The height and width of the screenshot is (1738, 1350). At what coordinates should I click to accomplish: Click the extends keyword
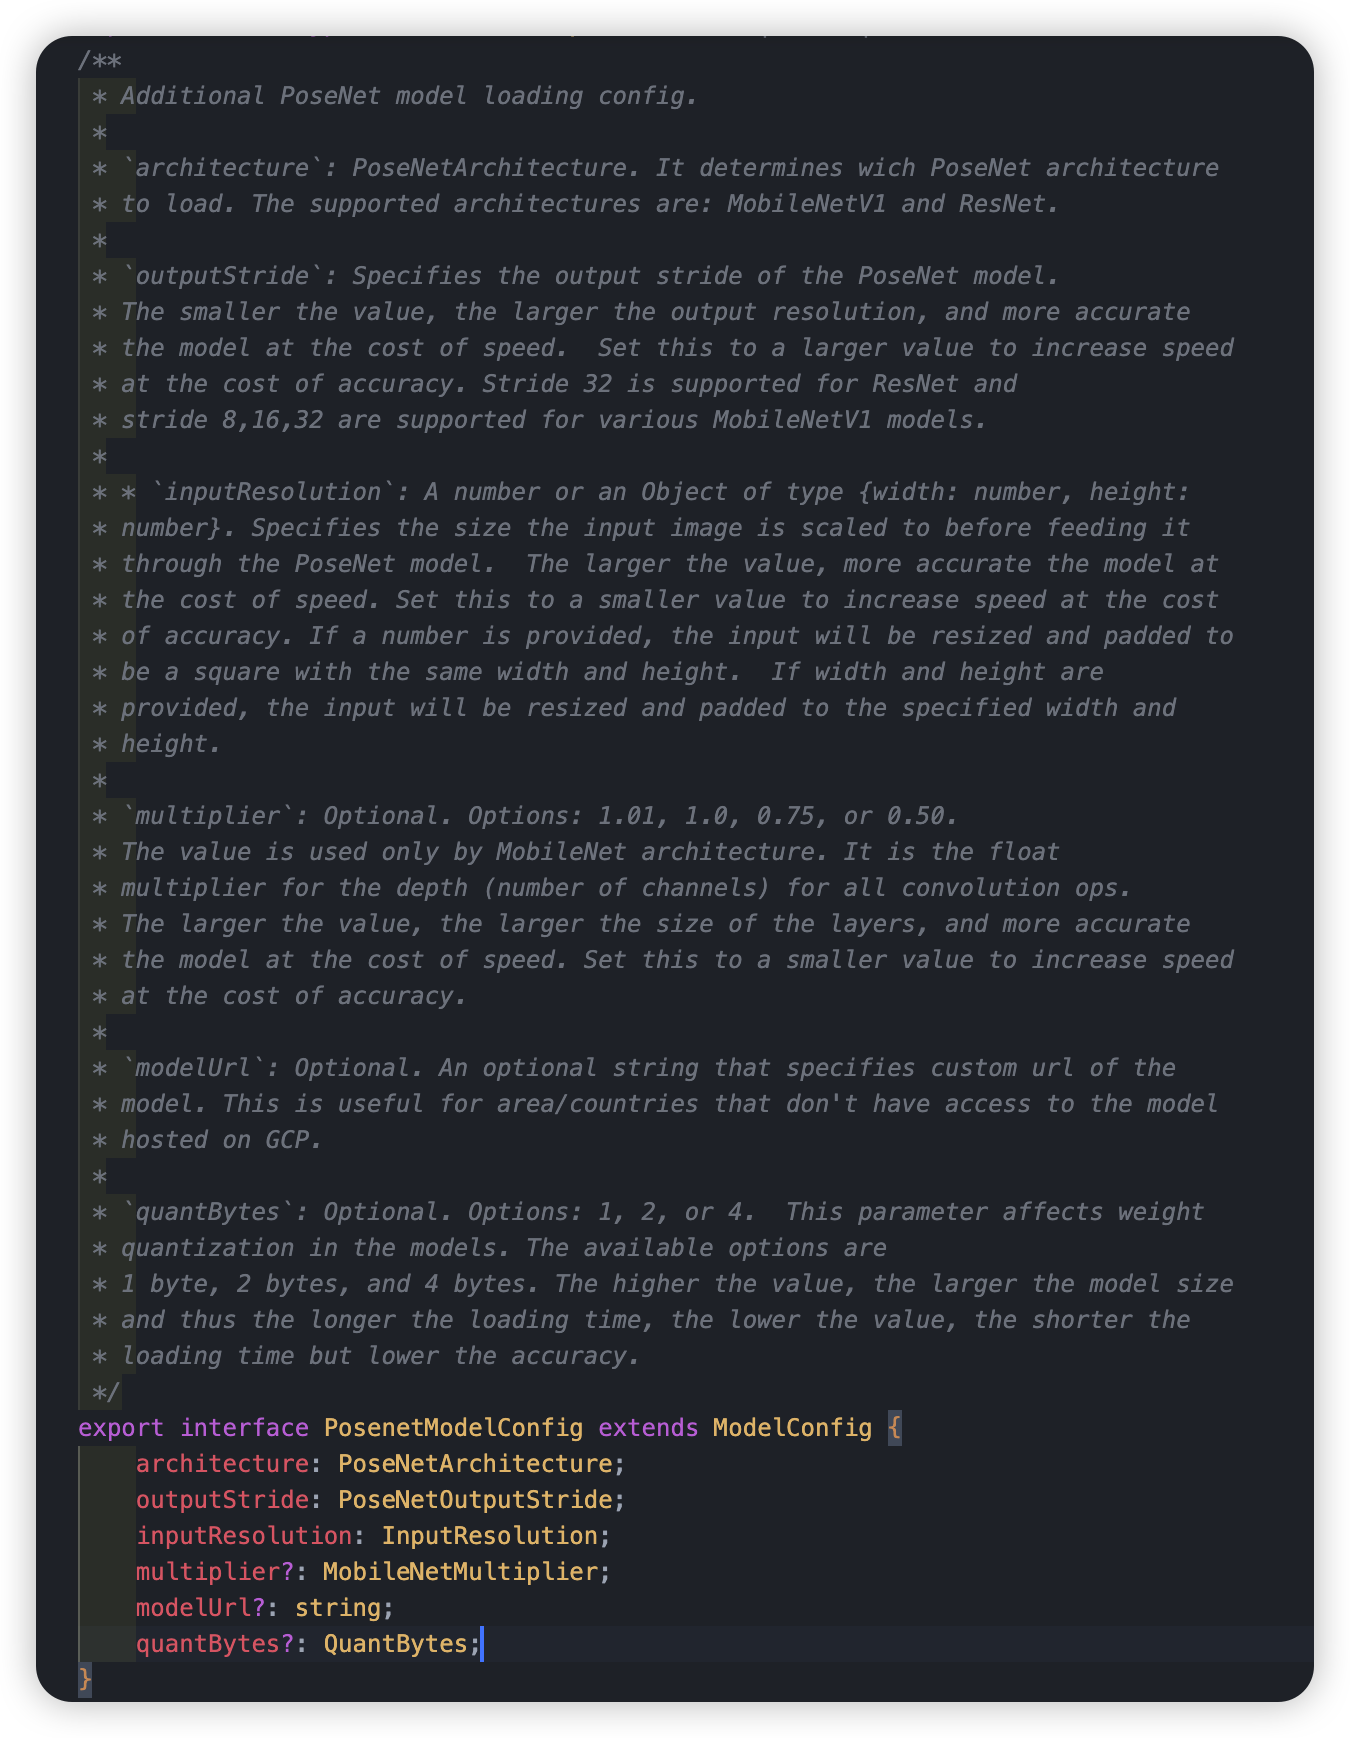[x=648, y=1427]
